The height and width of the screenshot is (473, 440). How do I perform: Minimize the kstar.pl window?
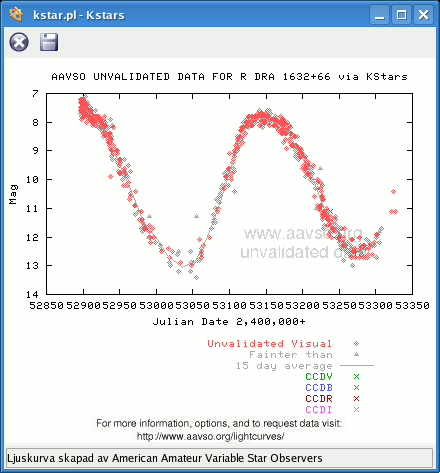(379, 15)
